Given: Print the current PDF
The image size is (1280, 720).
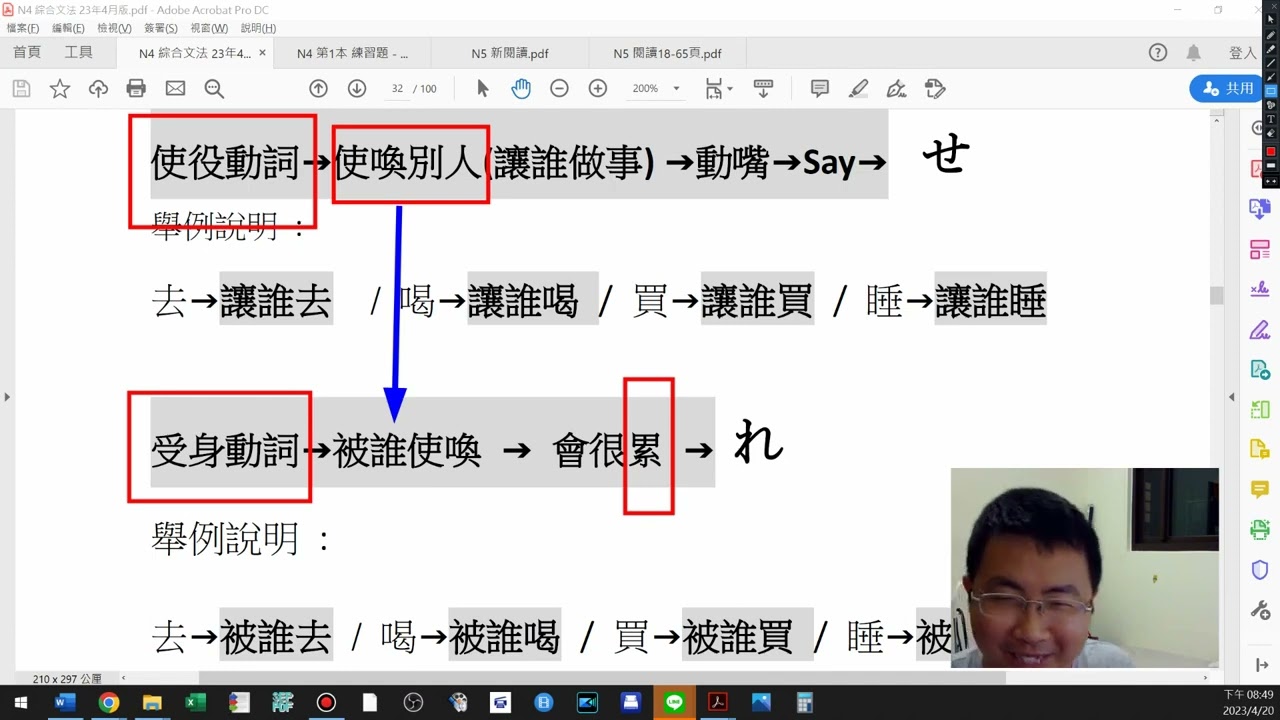Looking at the screenshot, I should (x=137, y=89).
